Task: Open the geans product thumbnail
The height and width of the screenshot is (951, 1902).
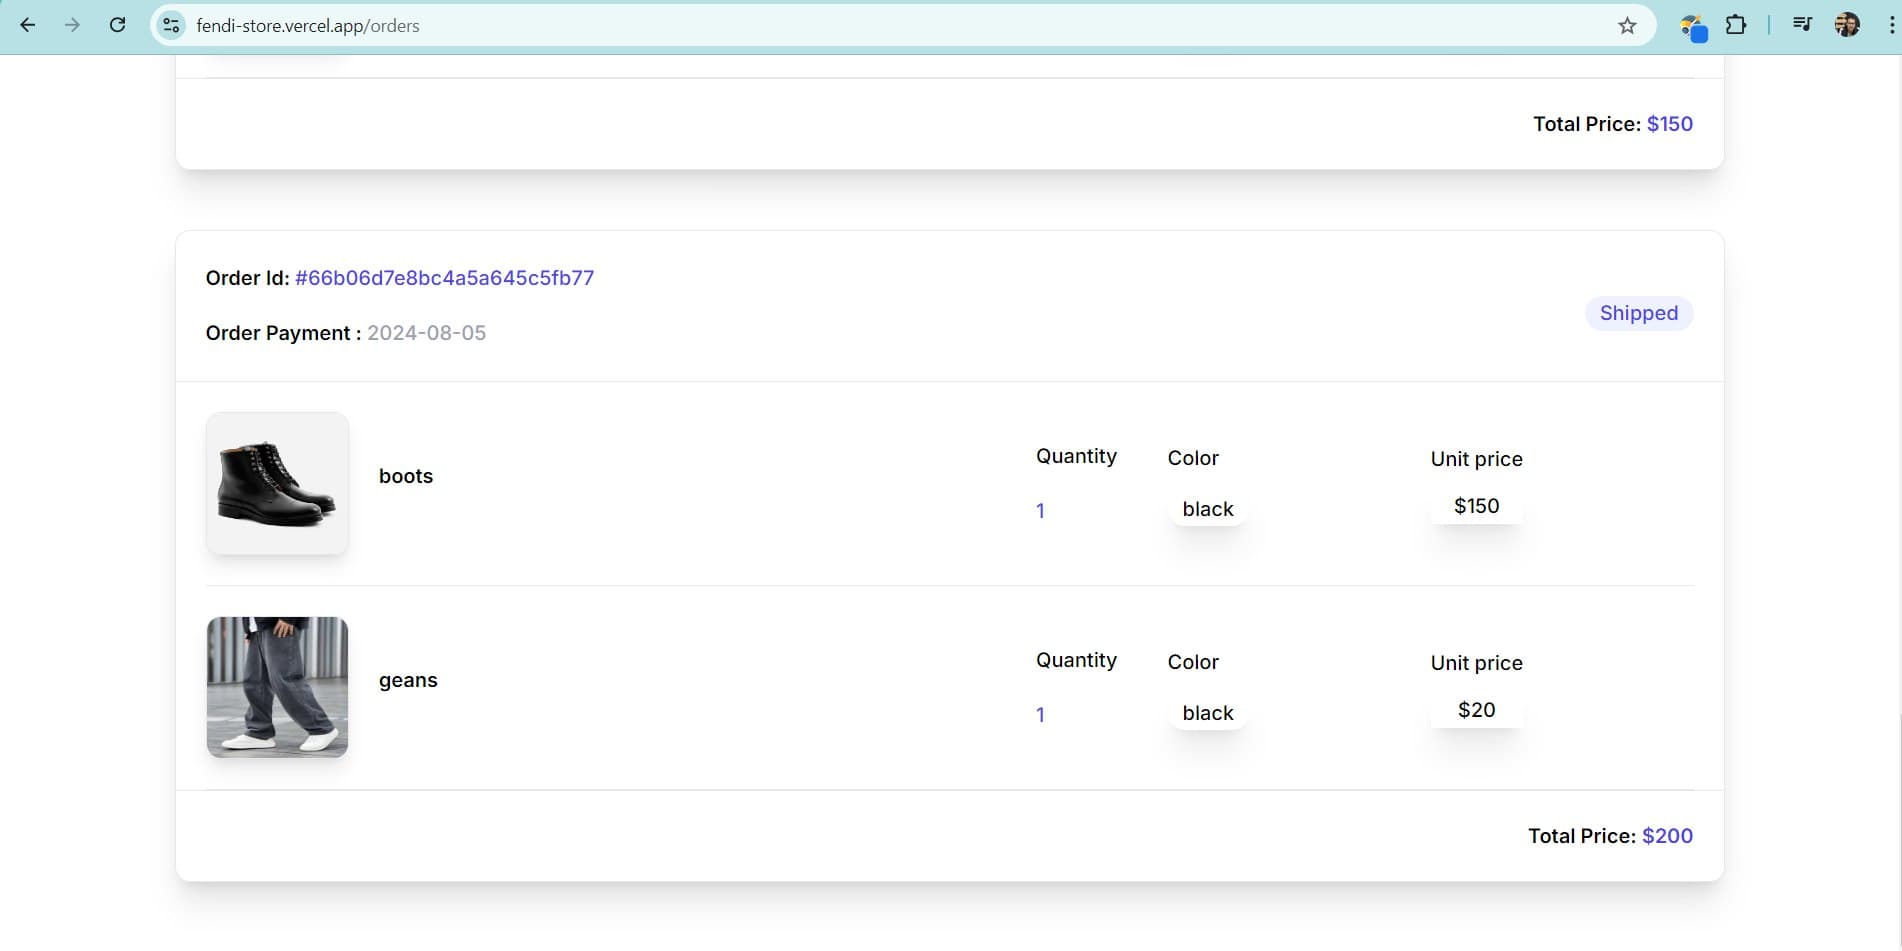Action: pyautogui.click(x=277, y=687)
